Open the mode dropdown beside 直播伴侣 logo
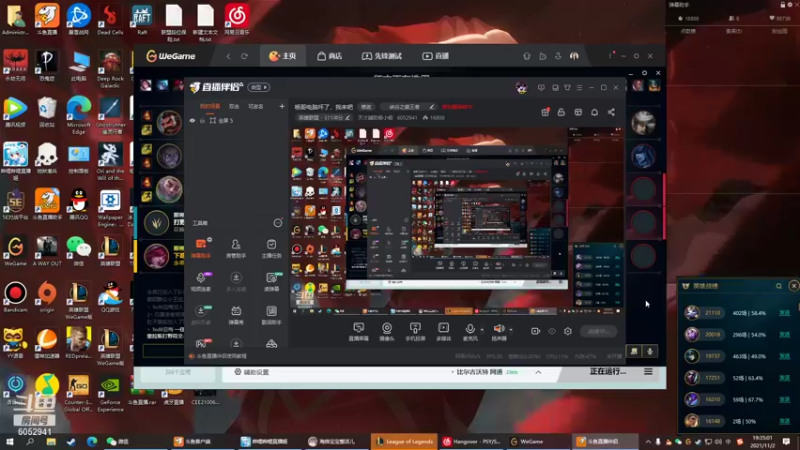800x450 pixels. tap(259, 87)
